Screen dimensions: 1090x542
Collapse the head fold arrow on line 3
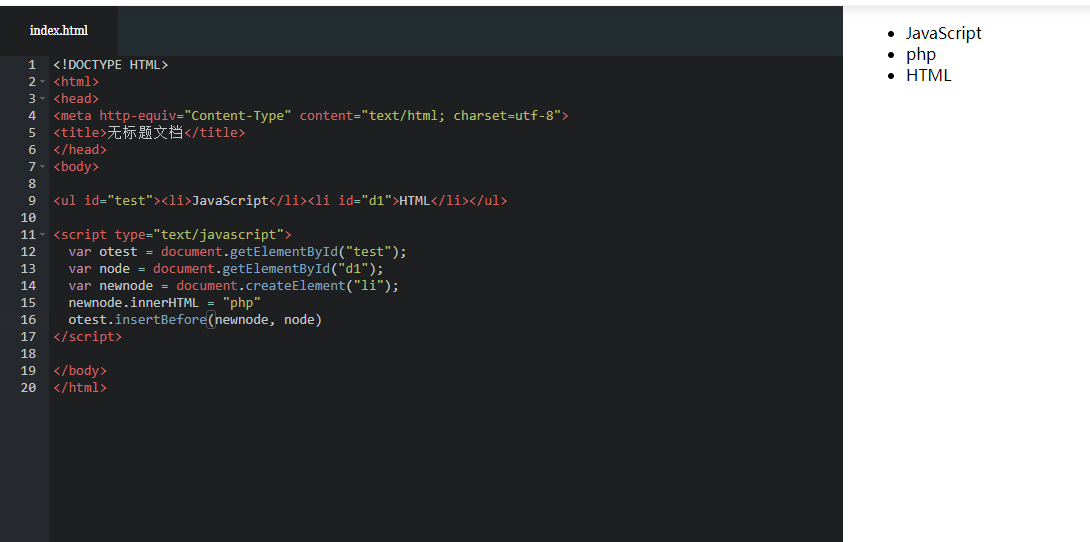[x=43, y=99]
